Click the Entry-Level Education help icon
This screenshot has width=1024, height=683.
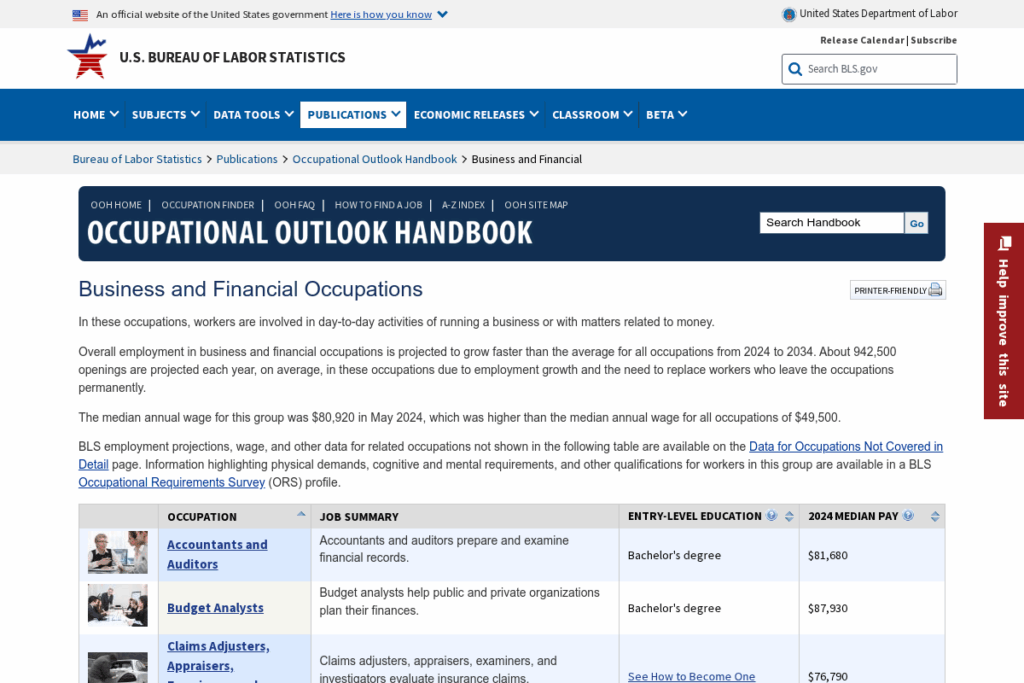[x=772, y=516]
